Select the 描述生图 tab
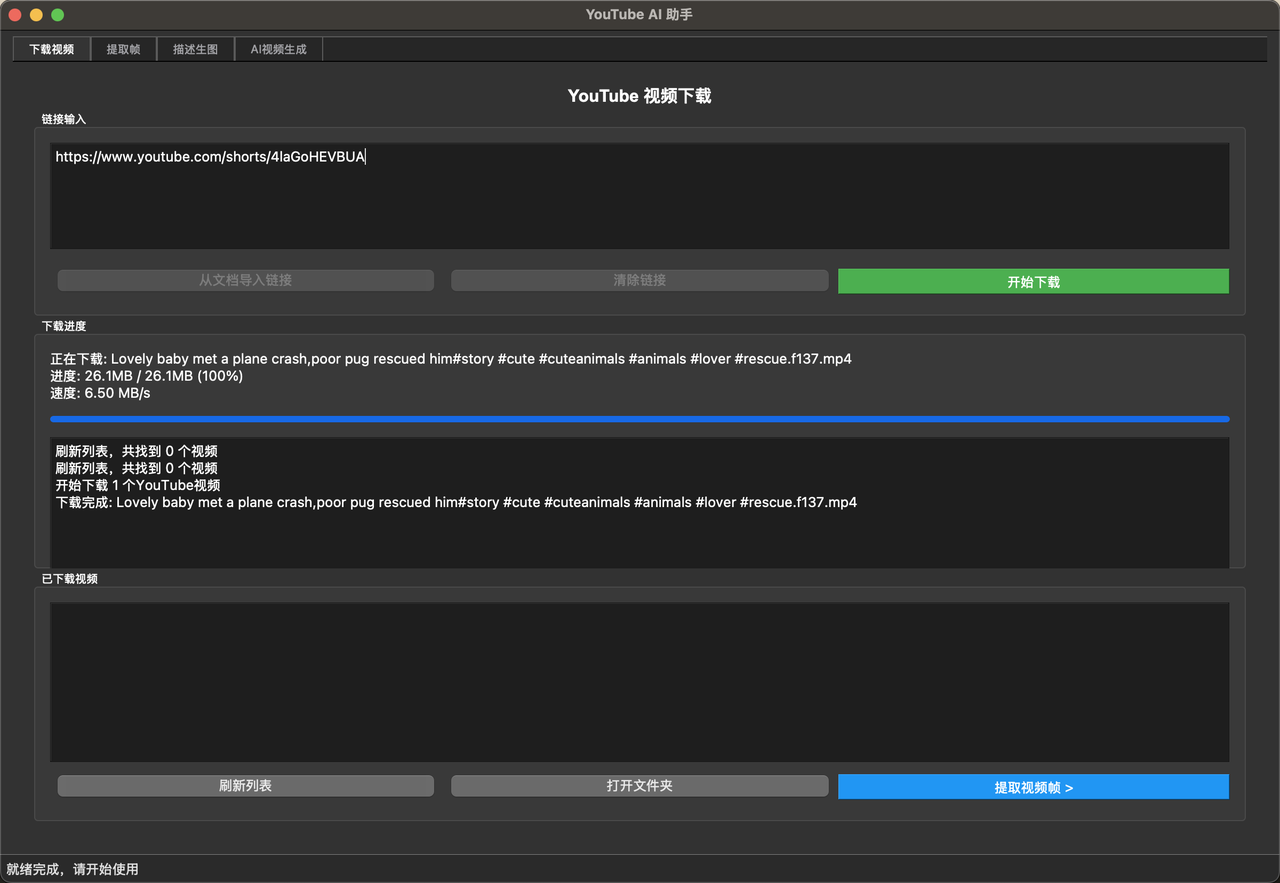The width and height of the screenshot is (1280, 883). click(195, 49)
